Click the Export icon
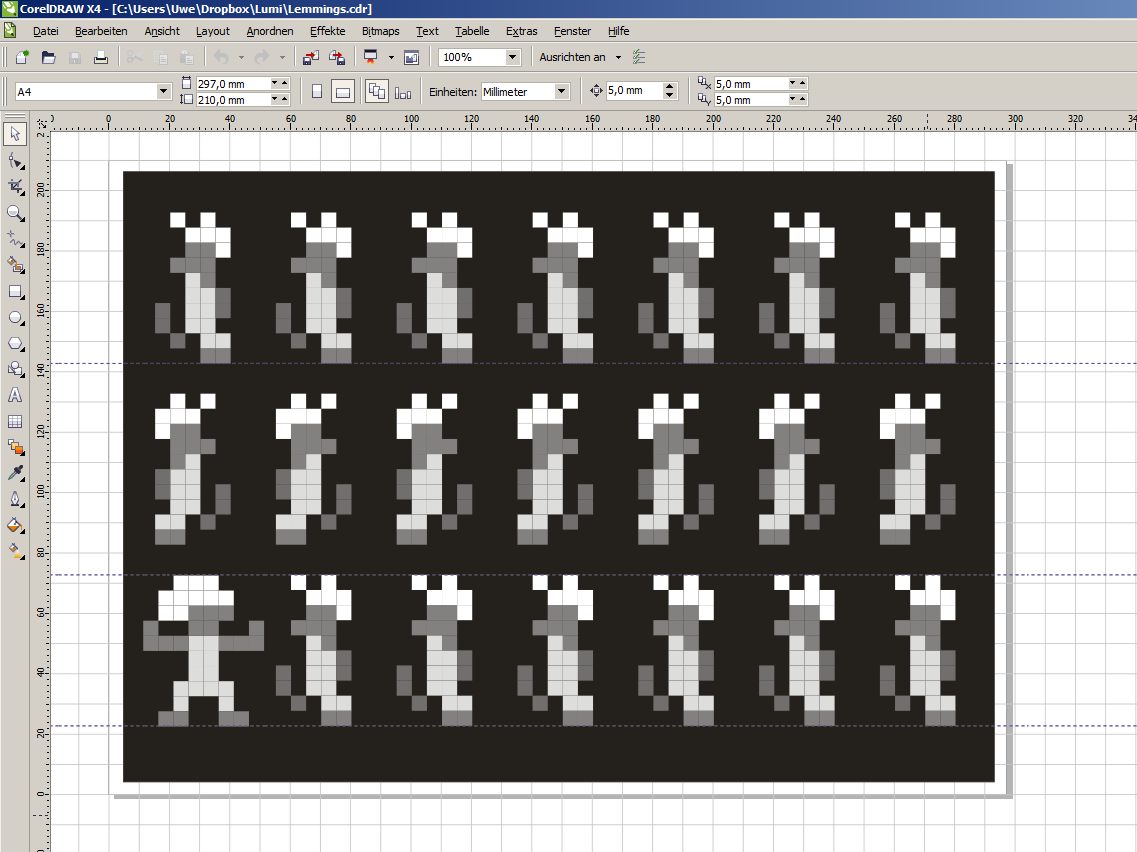 (337, 57)
